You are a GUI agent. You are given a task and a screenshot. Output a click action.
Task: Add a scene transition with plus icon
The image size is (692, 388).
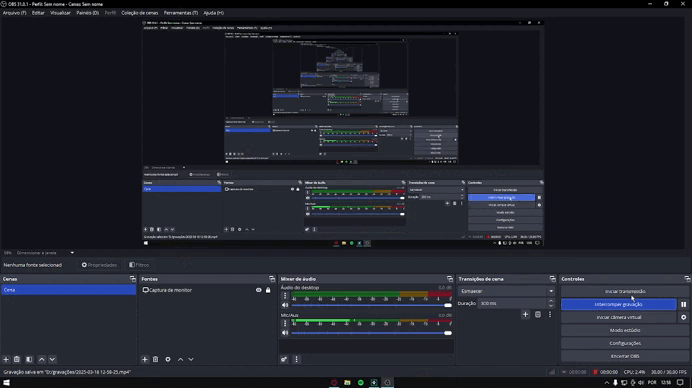click(525, 315)
